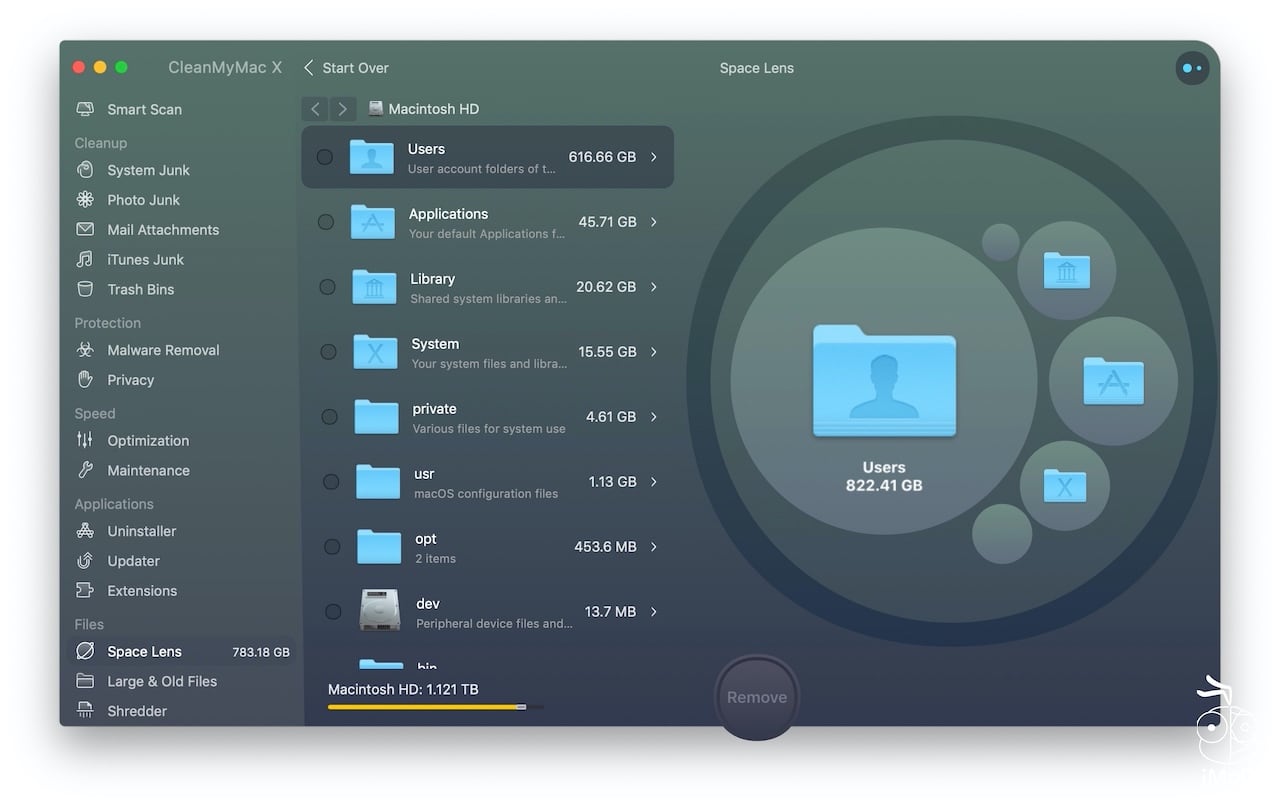Open Photo Junk flower icon
1280x805 pixels.
pyautogui.click(x=85, y=200)
